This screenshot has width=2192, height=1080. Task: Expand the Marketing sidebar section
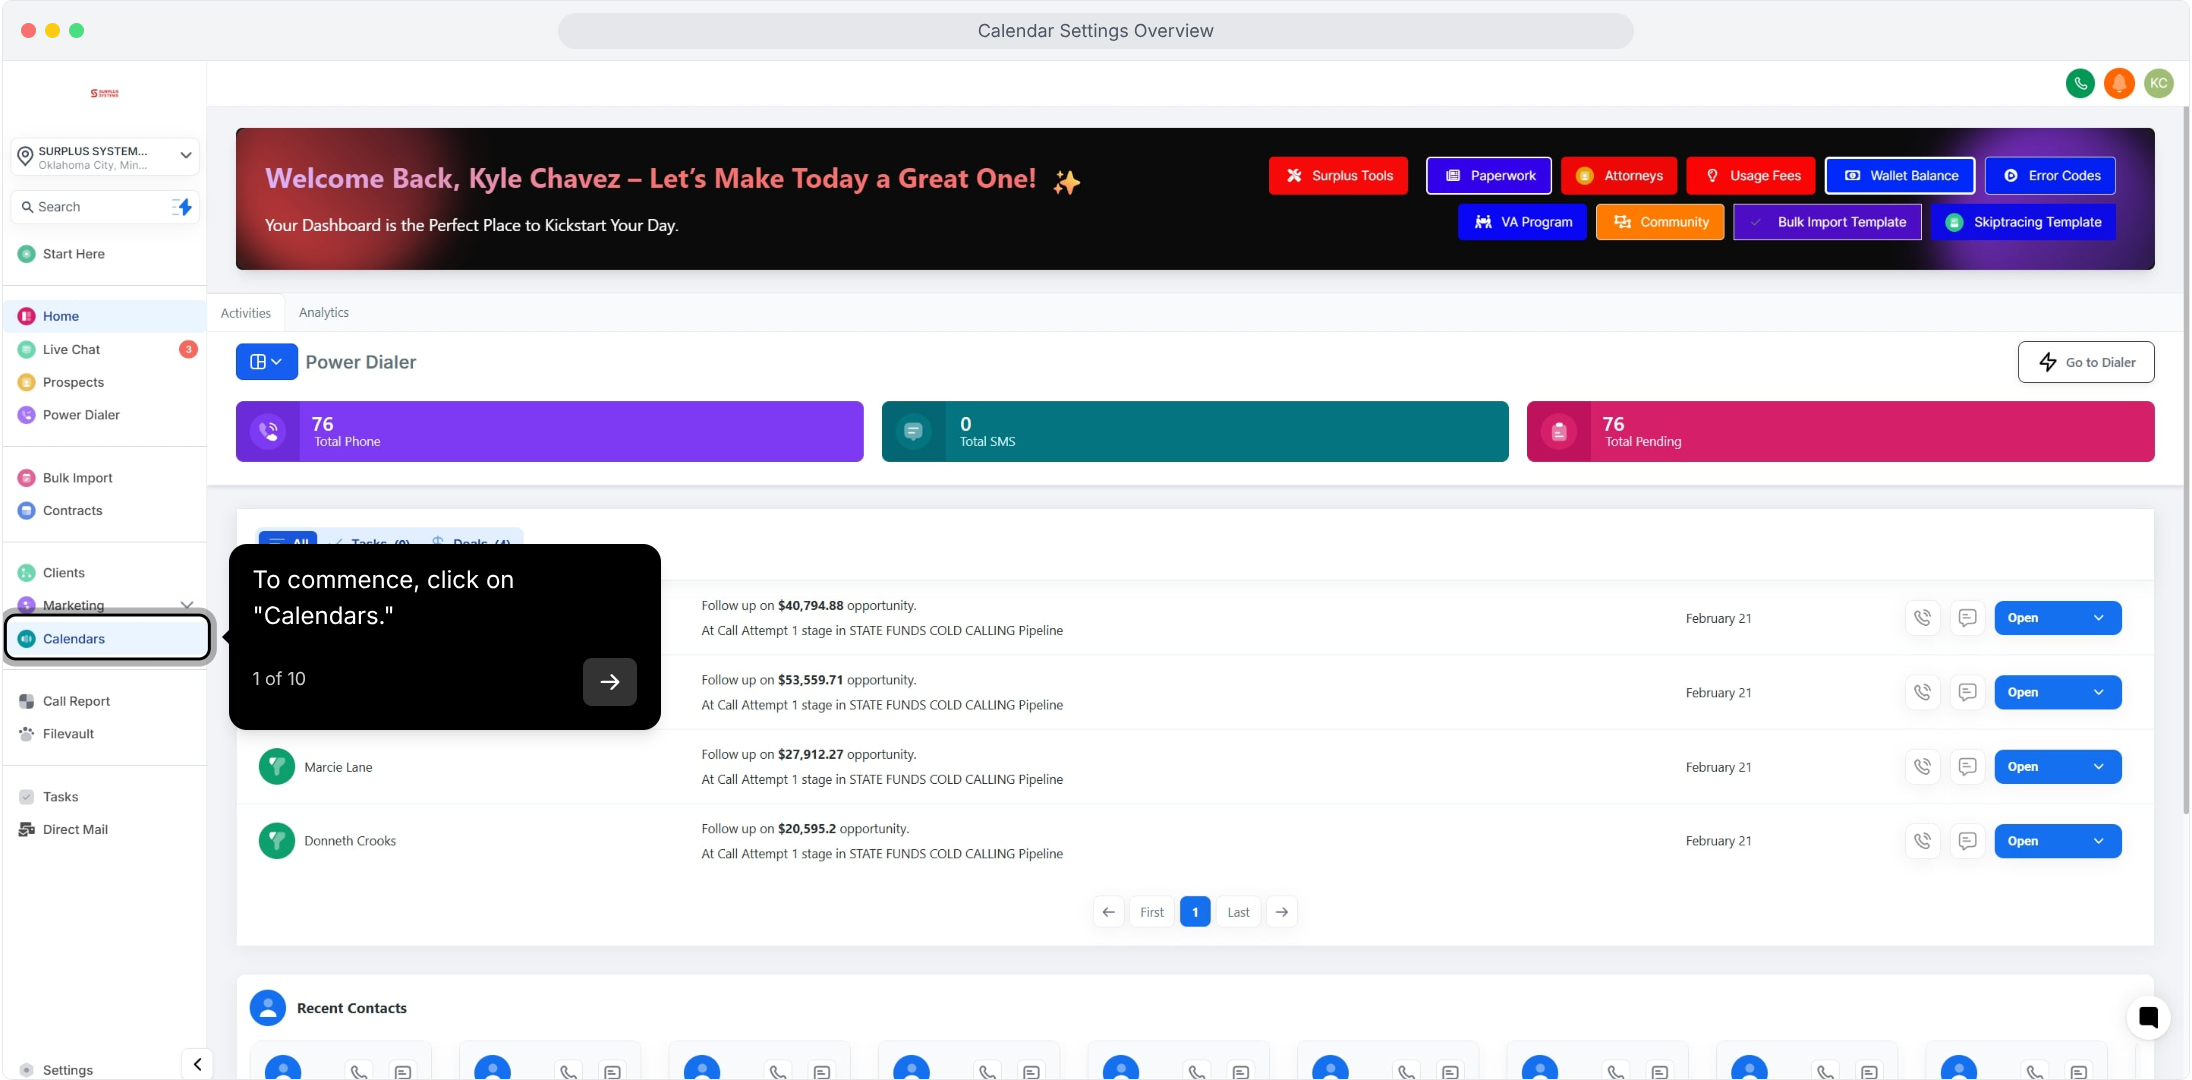point(186,605)
